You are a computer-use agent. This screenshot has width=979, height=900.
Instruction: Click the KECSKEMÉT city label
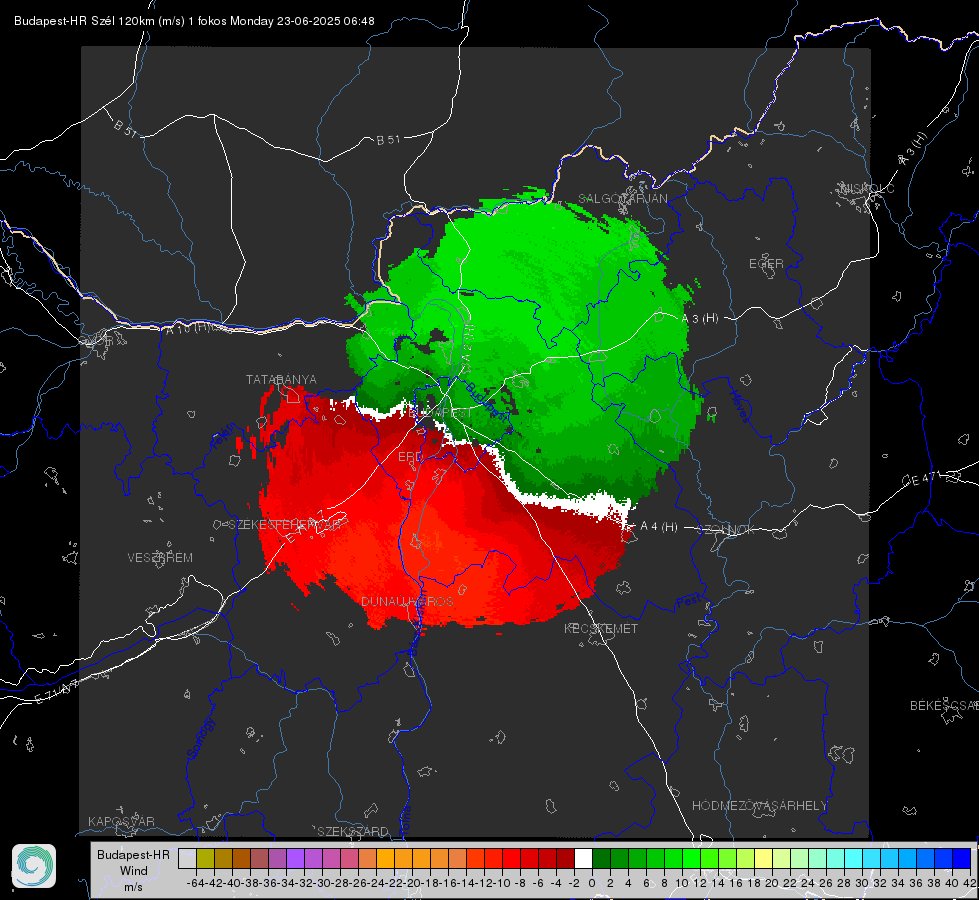point(601,628)
